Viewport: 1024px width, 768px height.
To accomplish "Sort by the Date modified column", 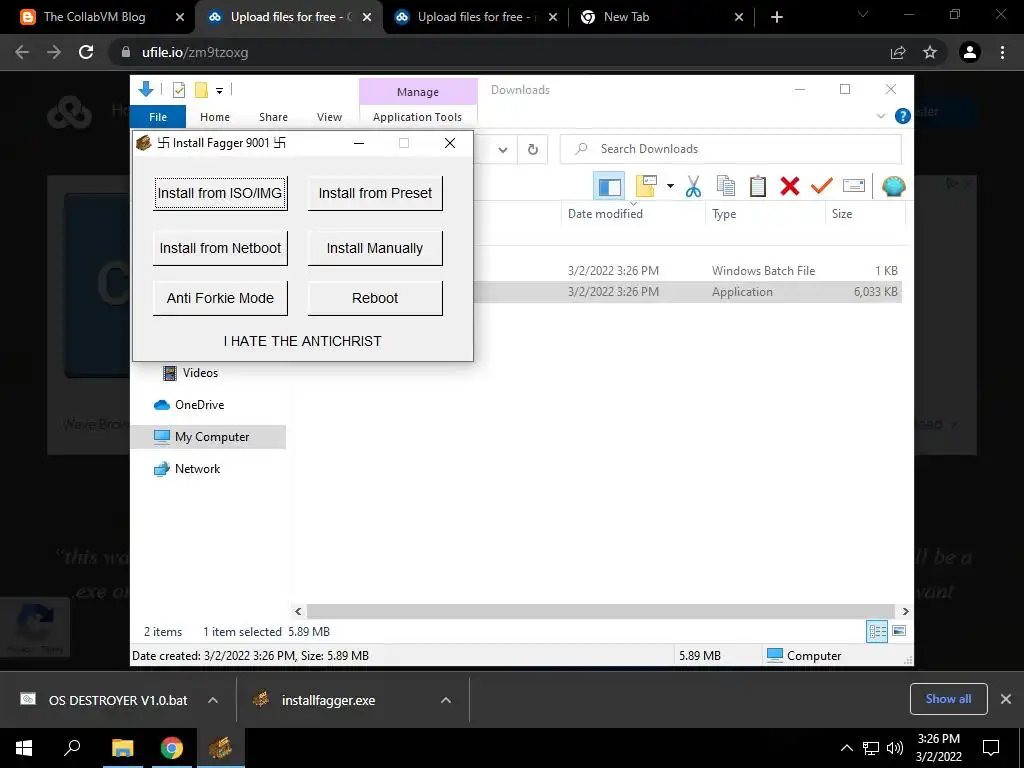I will point(632,214).
